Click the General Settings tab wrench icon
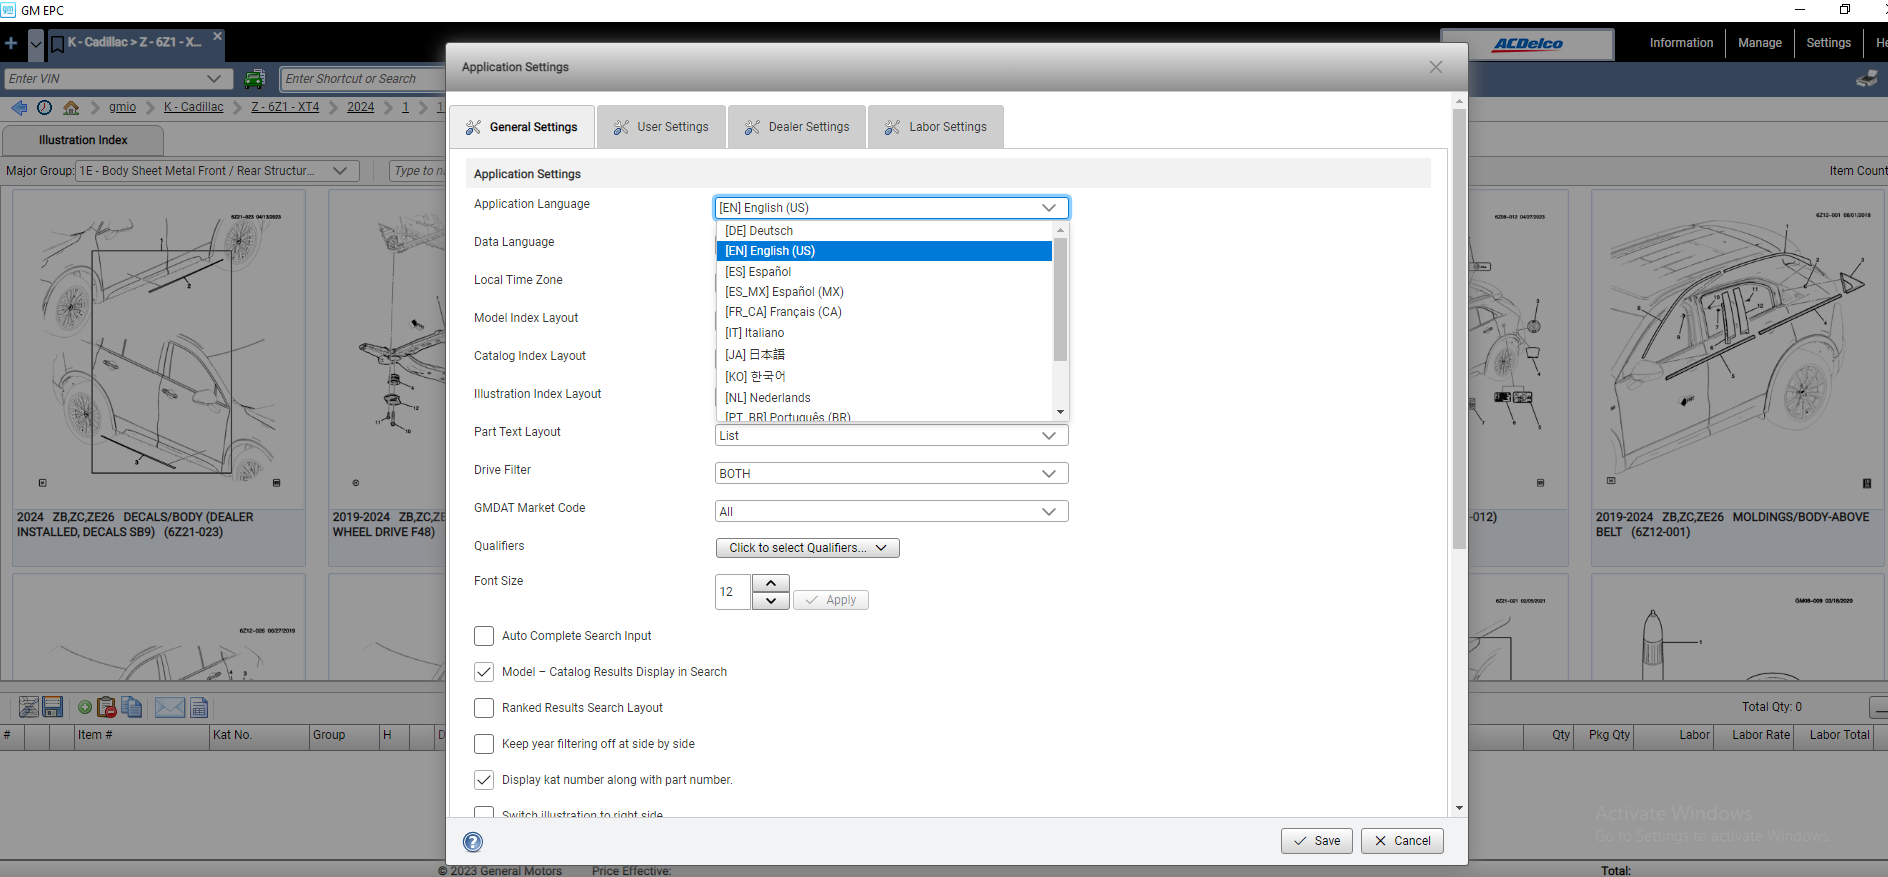1888x877 pixels. (x=473, y=127)
